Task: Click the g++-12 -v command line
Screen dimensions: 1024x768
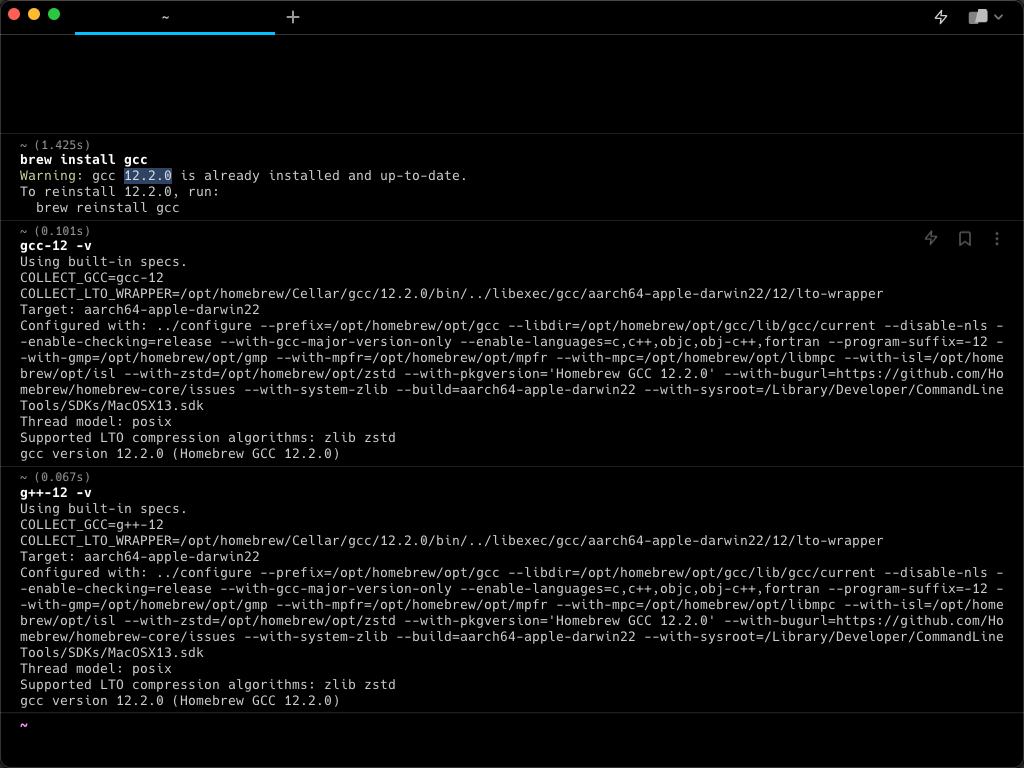Action: coord(56,492)
